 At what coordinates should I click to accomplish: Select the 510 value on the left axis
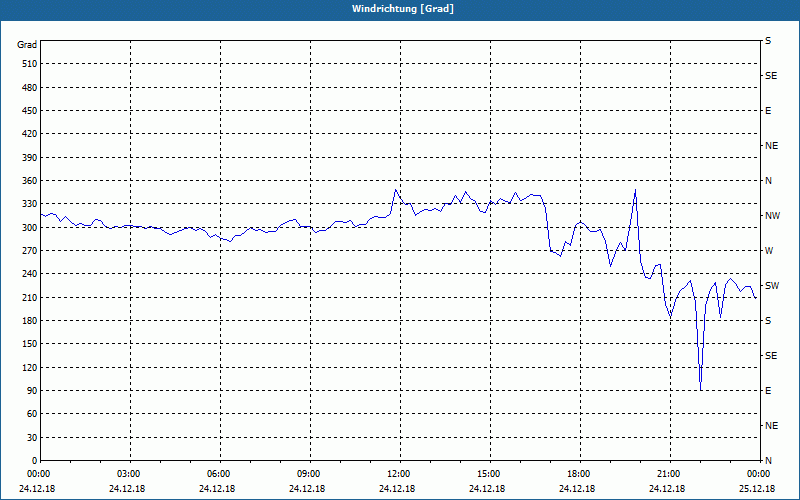30,64
